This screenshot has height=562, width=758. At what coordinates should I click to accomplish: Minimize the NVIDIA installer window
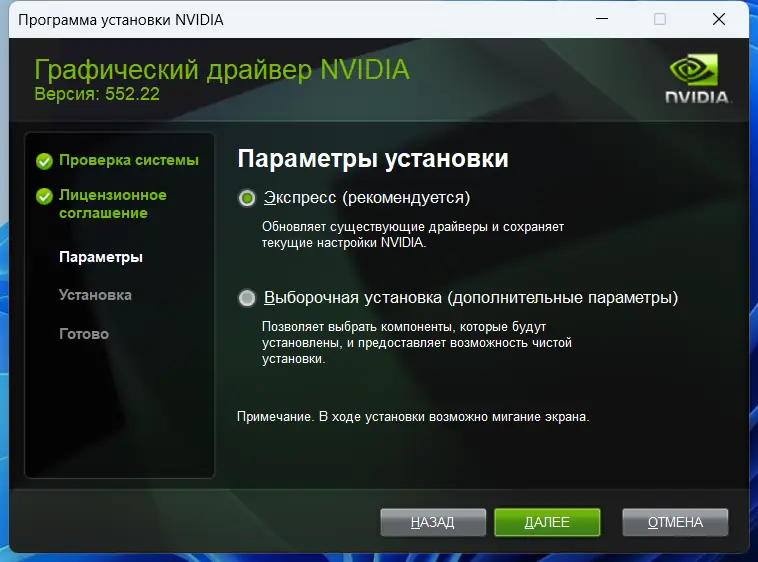click(x=602, y=19)
